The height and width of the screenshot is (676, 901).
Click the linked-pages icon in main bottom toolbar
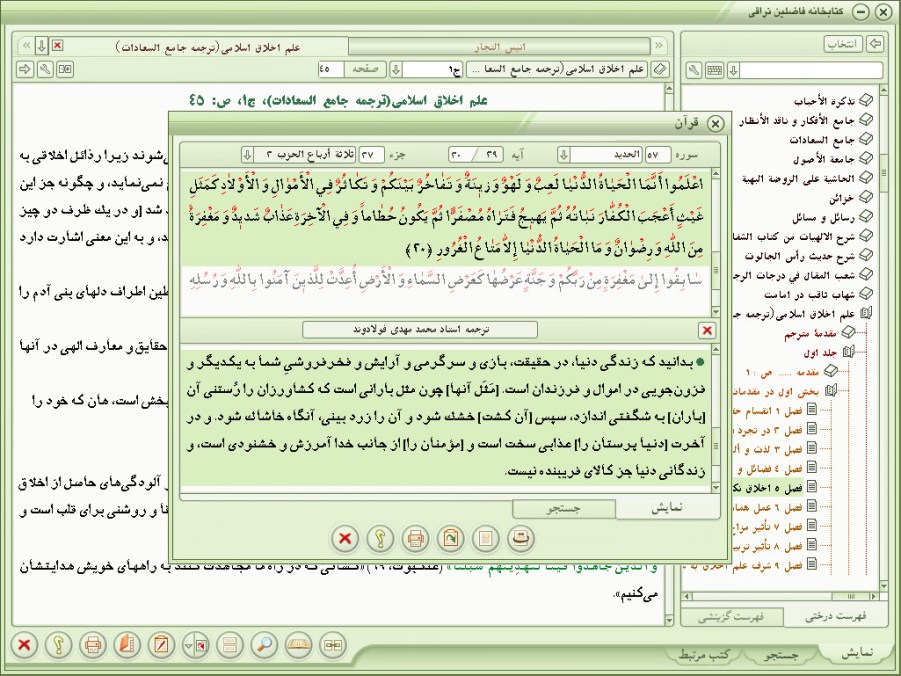click(x=333, y=644)
